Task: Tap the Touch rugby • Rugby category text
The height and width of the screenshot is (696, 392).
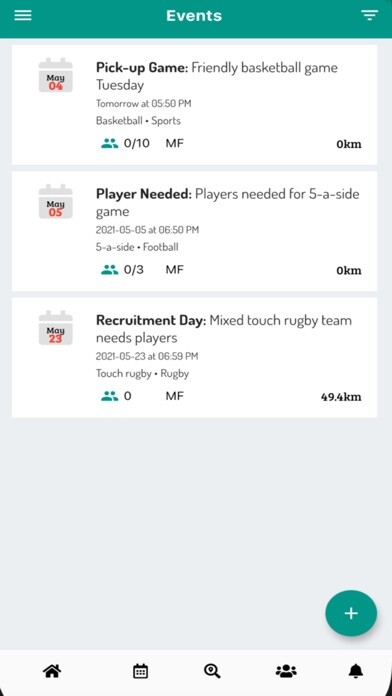Action: pos(143,374)
